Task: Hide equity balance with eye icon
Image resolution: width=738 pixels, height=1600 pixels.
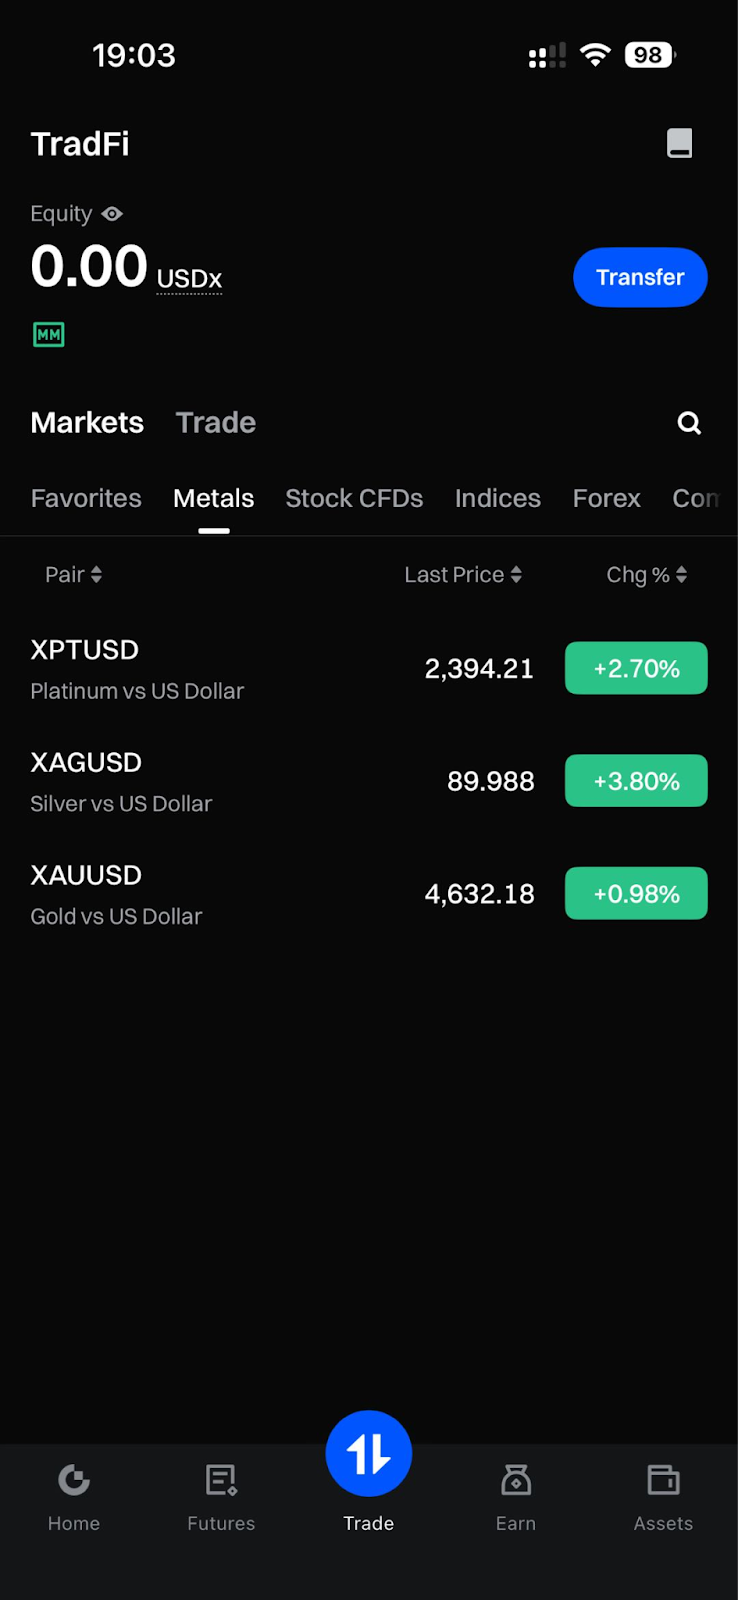Action: coord(112,214)
